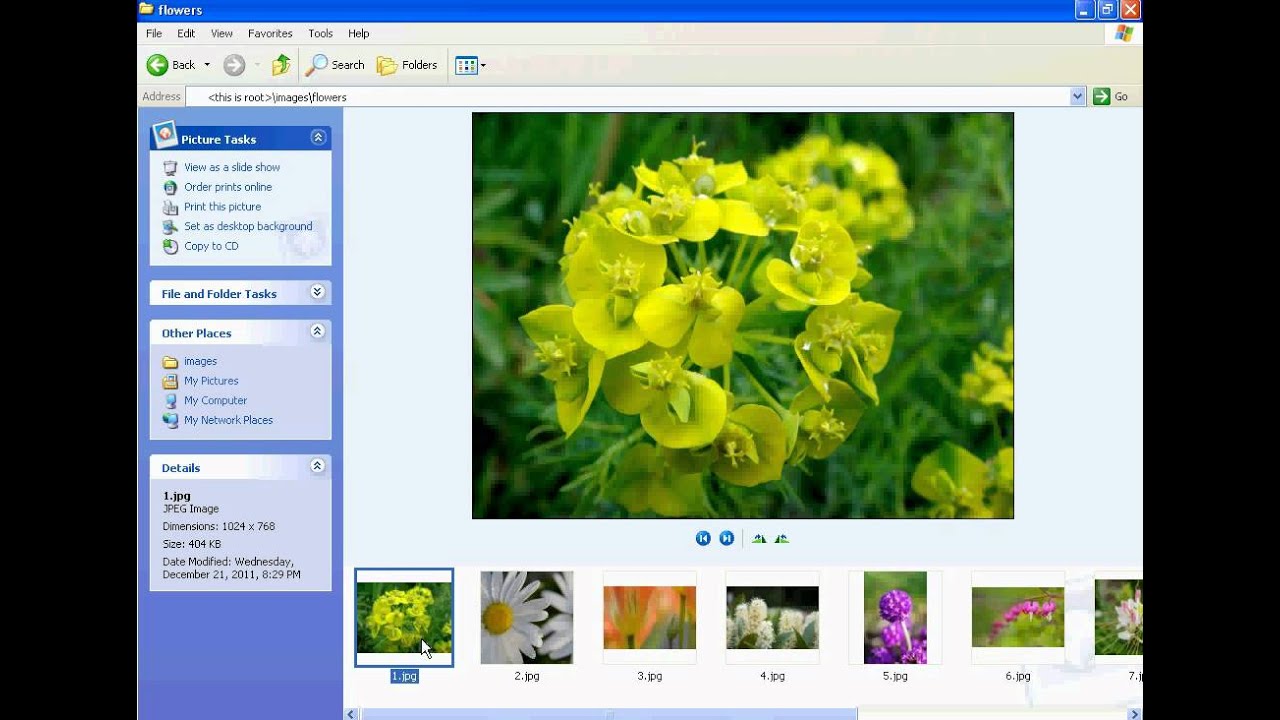The image size is (1280, 720).
Task: Open Forward history dropdown arrow
Action: pos(257,65)
